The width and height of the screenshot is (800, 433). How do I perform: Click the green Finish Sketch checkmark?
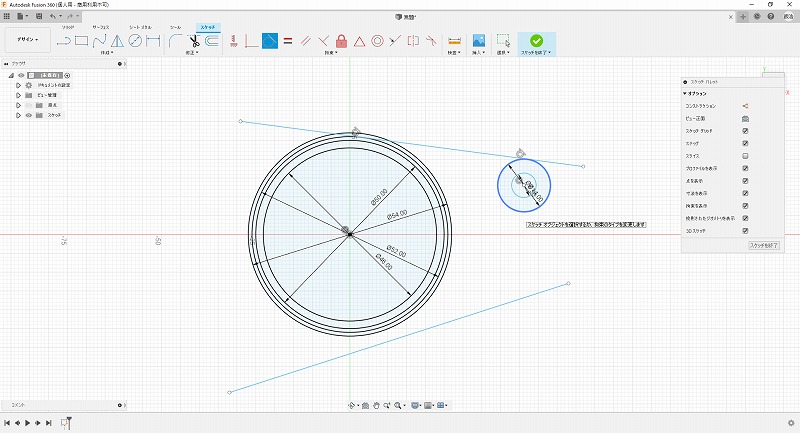[x=536, y=40]
